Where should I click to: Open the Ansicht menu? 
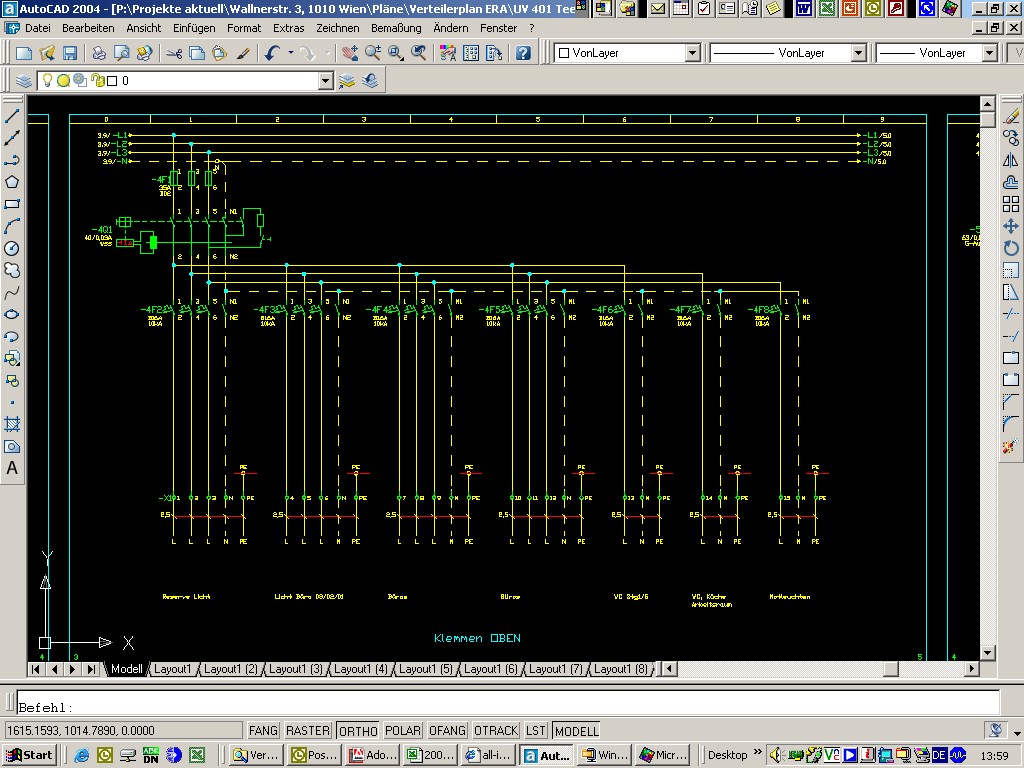click(144, 28)
